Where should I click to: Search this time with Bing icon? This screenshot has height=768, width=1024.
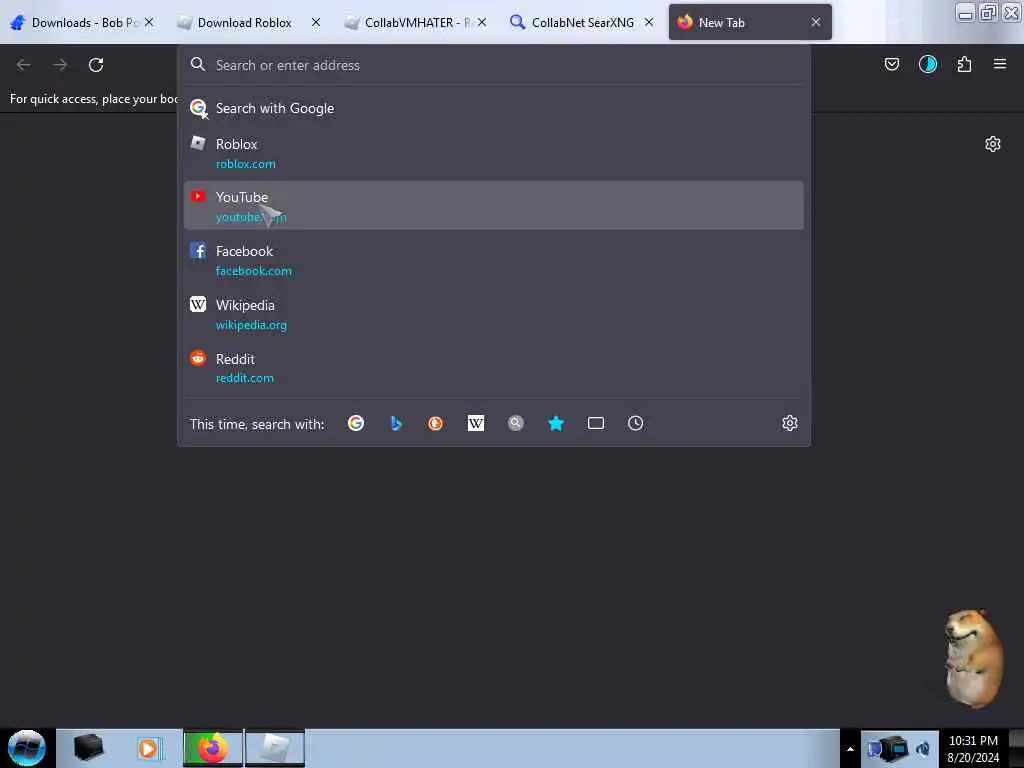(x=396, y=423)
